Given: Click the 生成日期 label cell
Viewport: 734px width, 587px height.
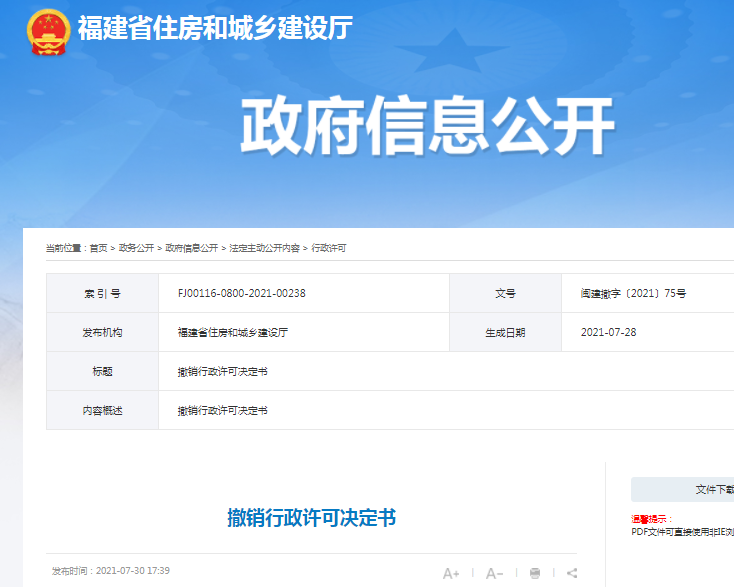Looking at the screenshot, I should tap(506, 332).
